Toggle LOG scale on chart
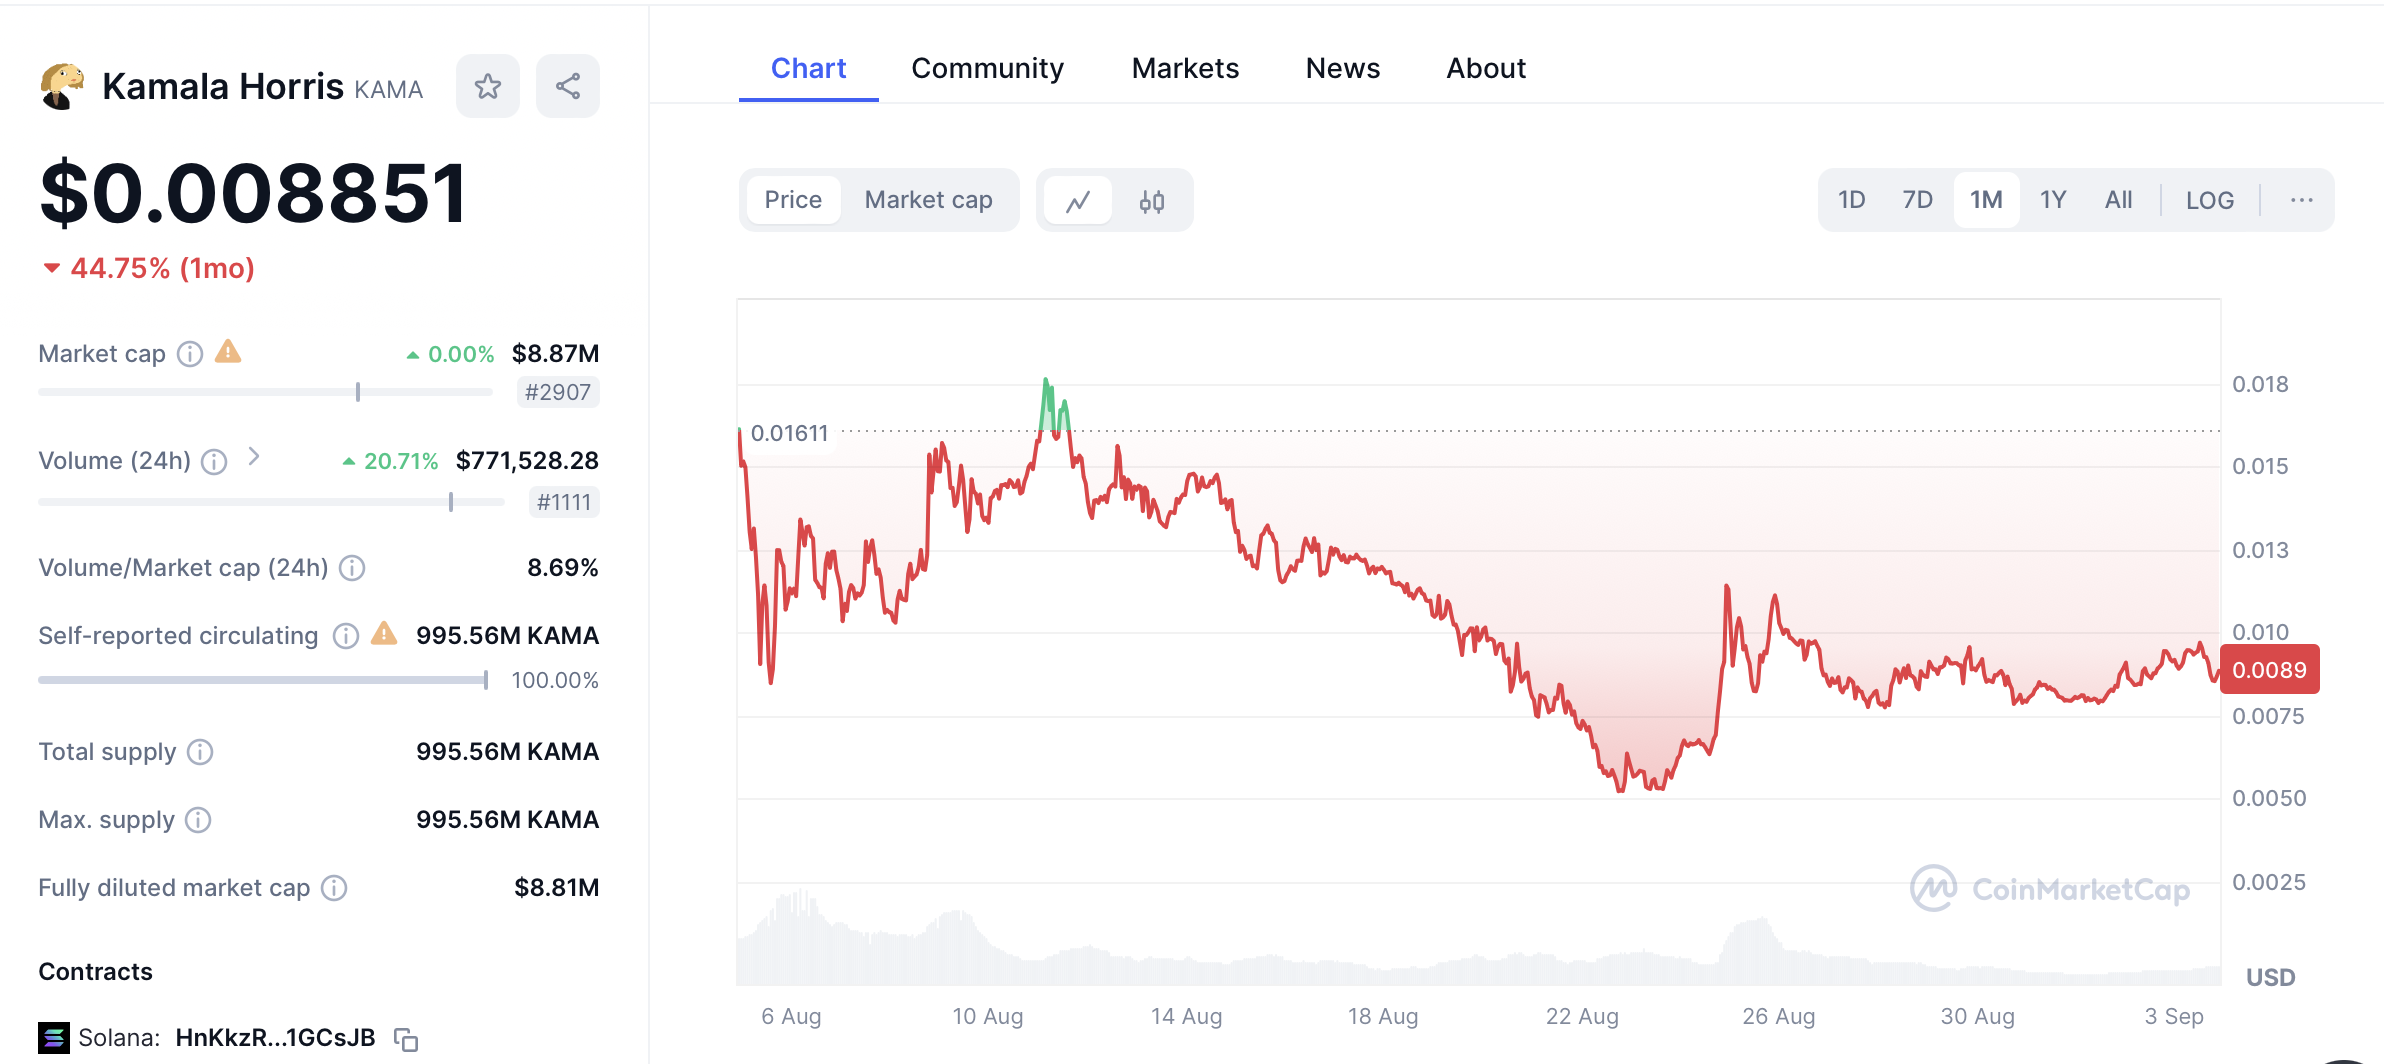This screenshot has height=1064, width=2384. (x=2209, y=200)
